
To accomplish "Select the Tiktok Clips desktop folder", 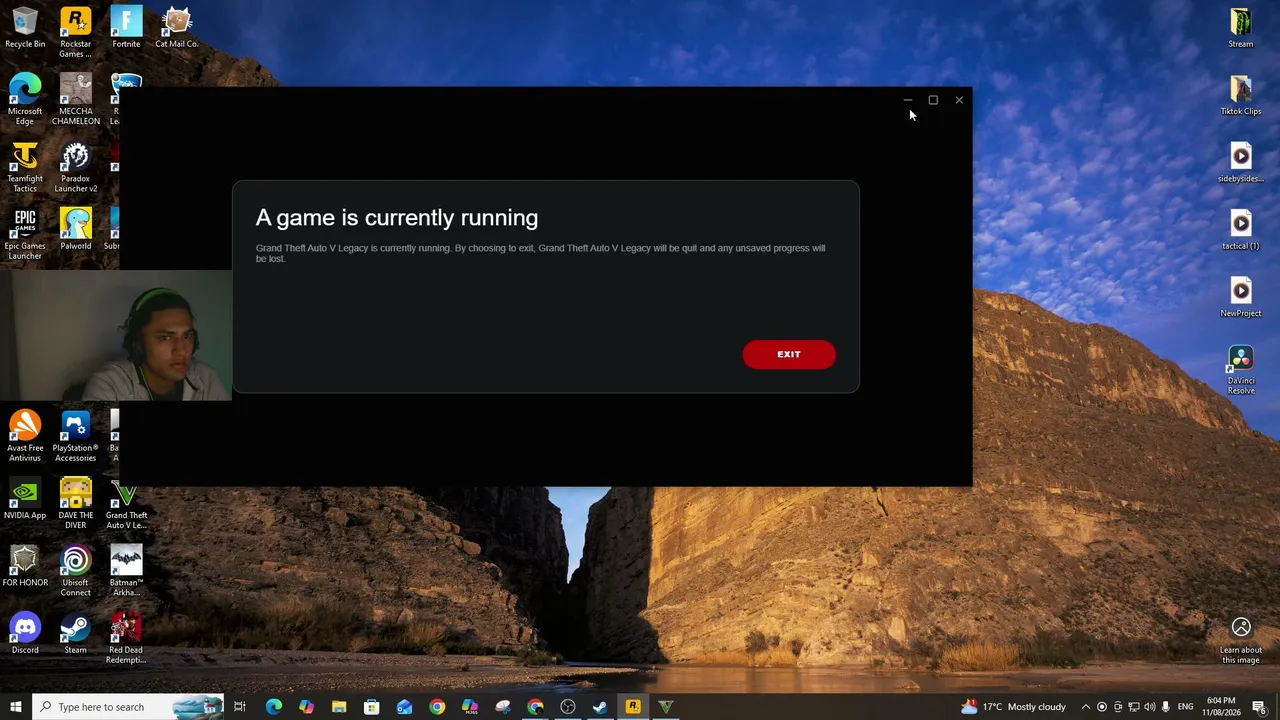I will click(x=1241, y=96).
